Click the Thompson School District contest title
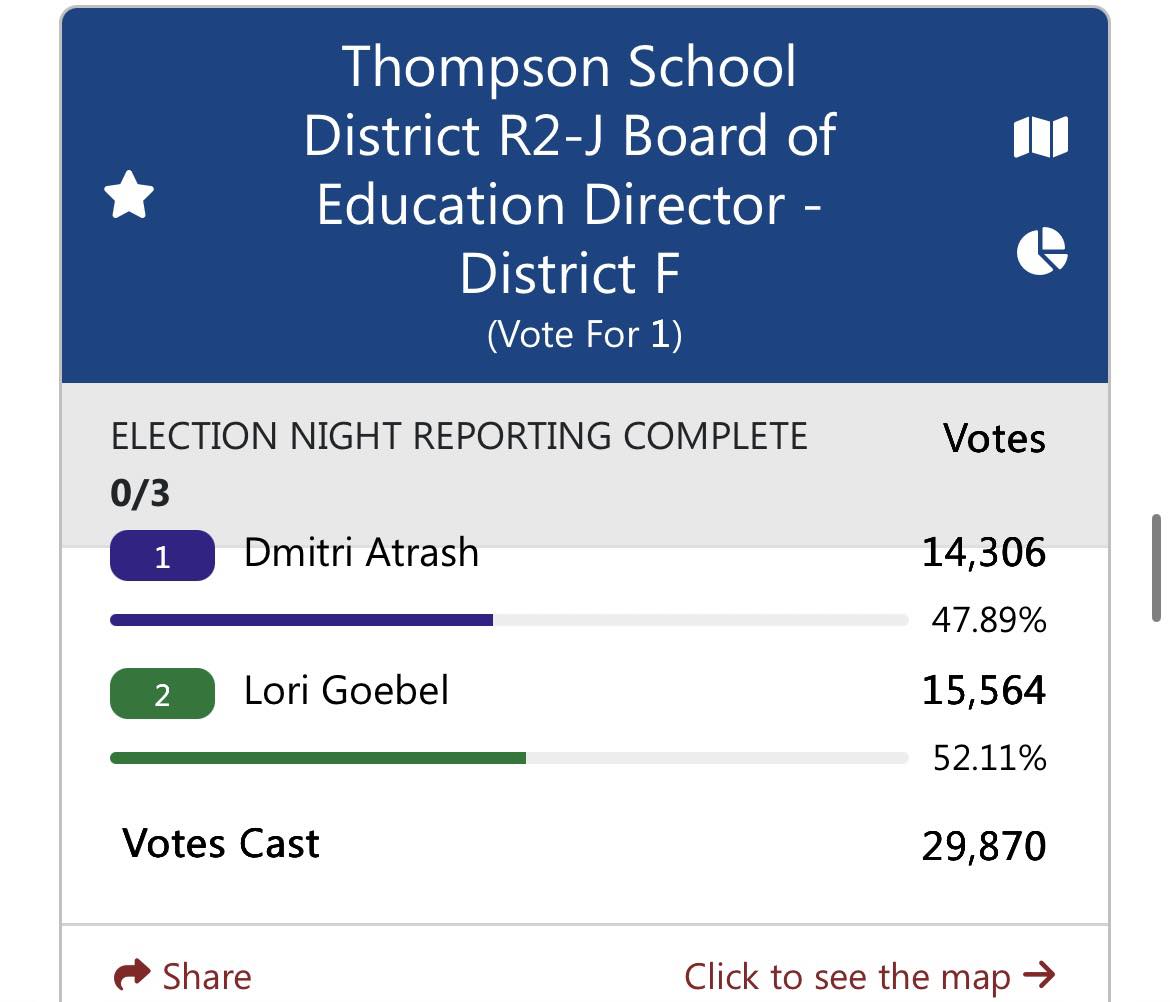Viewport: 1170px width, 1002px height. coord(569,169)
